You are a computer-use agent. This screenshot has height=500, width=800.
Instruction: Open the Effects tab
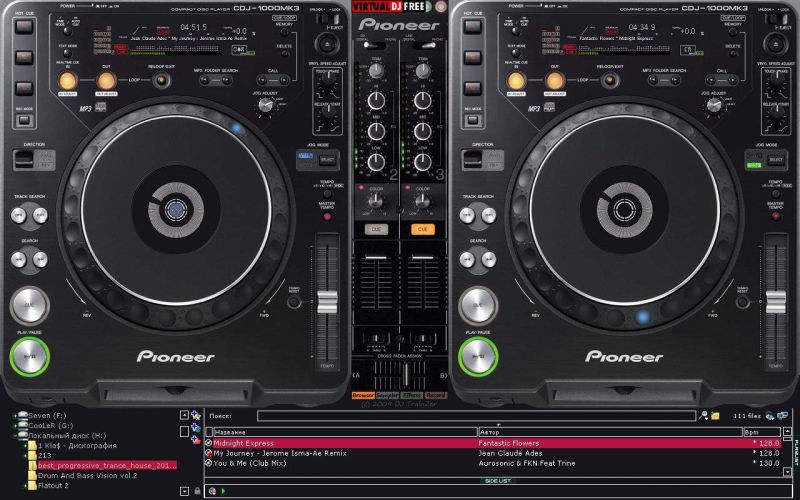point(412,395)
